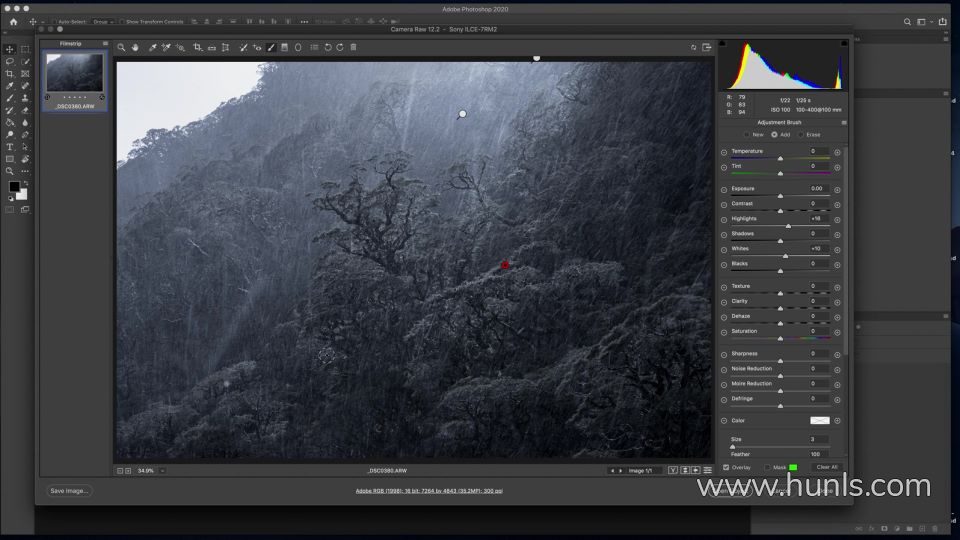
Task: Select the White Balance eyedropper tool
Action: (x=152, y=47)
